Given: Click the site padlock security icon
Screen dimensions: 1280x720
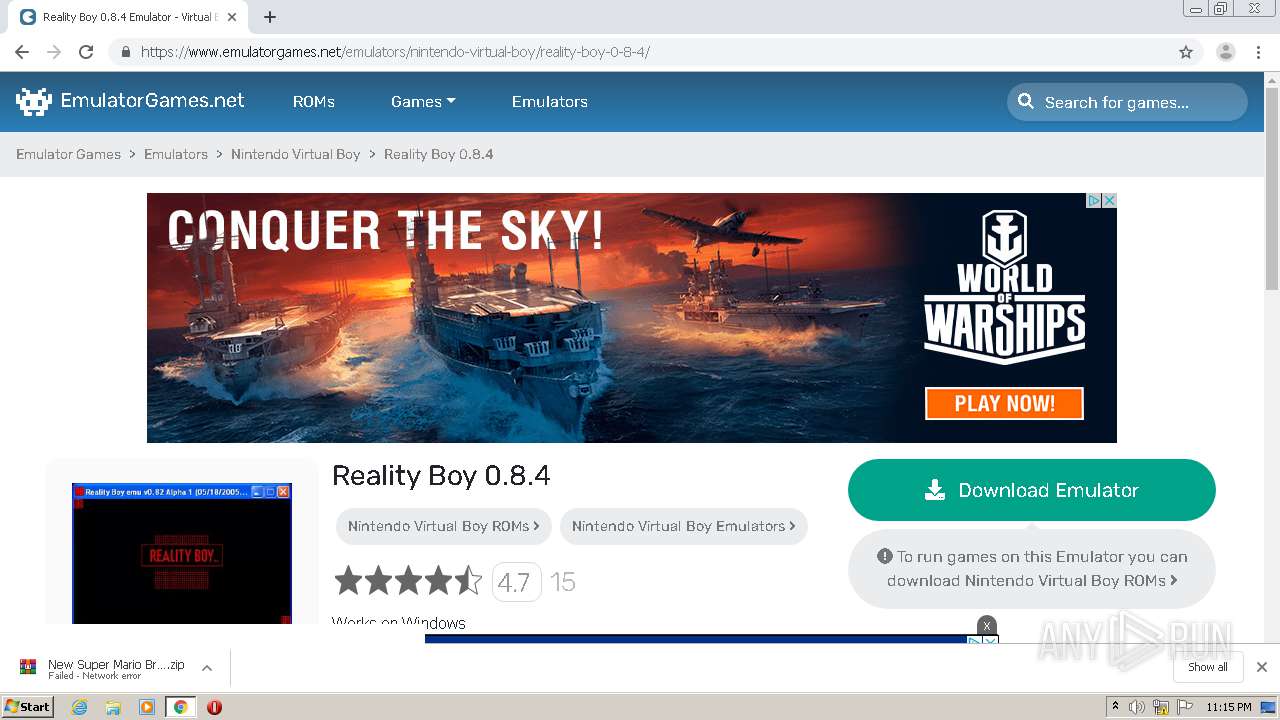Looking at the screenshot, I should coord(125,52).
